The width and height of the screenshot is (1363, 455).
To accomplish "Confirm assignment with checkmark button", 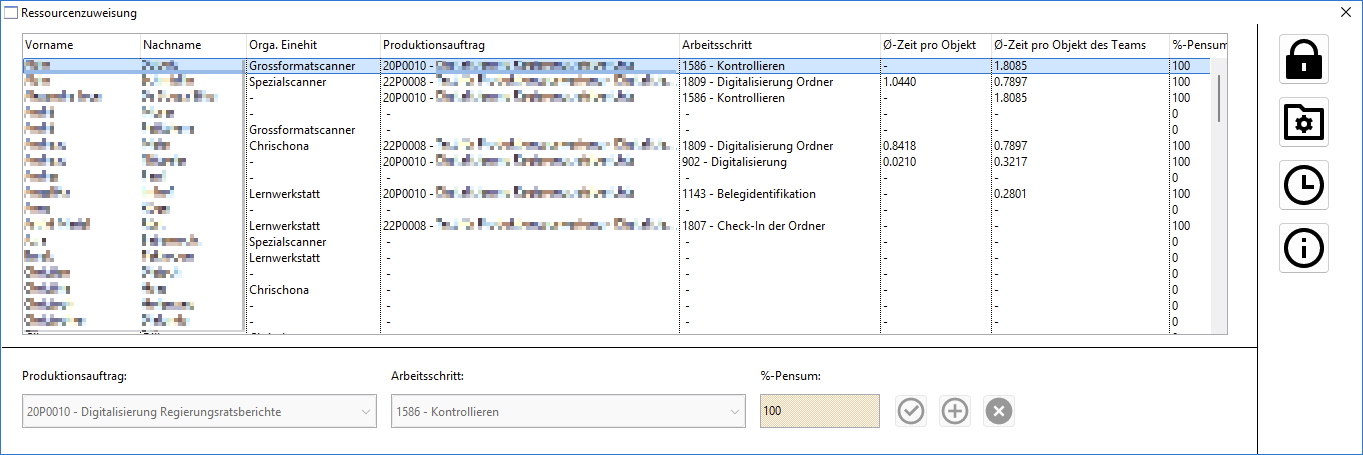I will pyautogui.click(x=911, y=411).
